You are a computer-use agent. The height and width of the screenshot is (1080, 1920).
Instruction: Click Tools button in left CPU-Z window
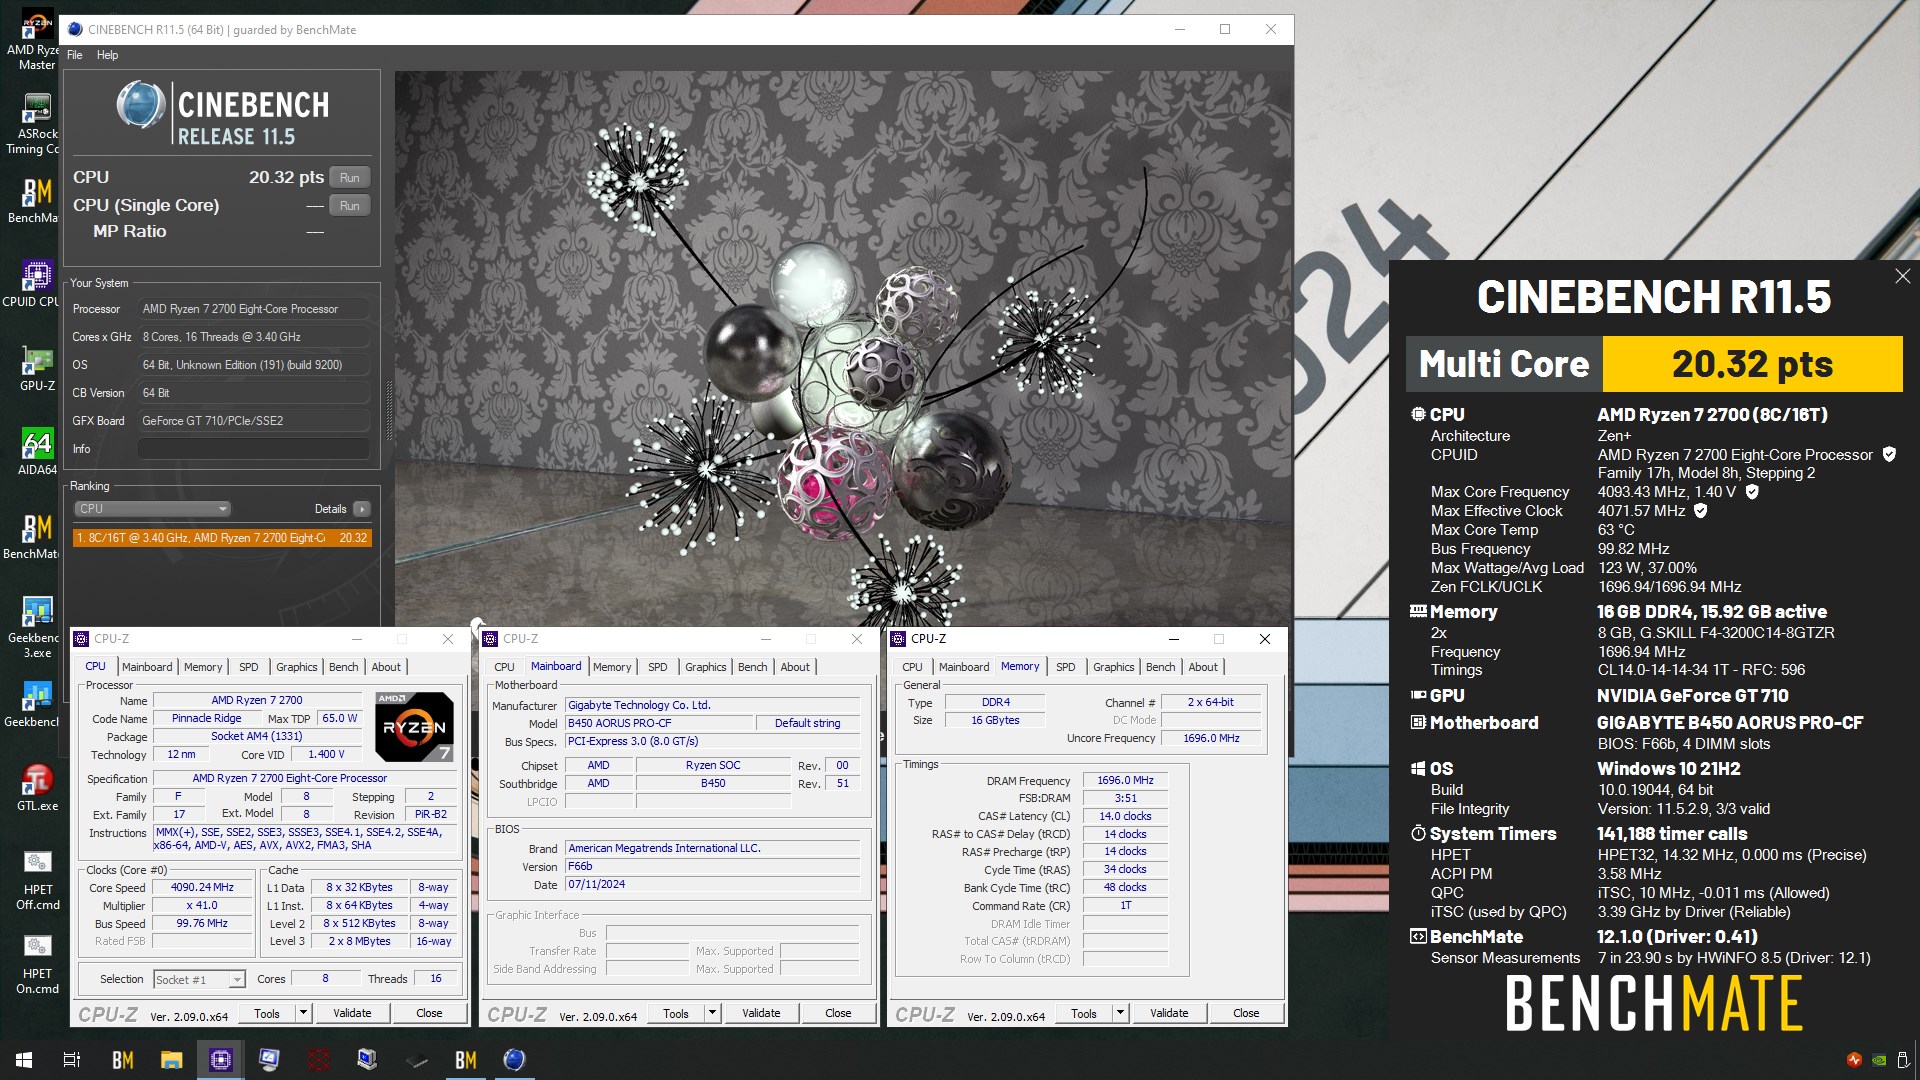click(x=267, y=1013)
